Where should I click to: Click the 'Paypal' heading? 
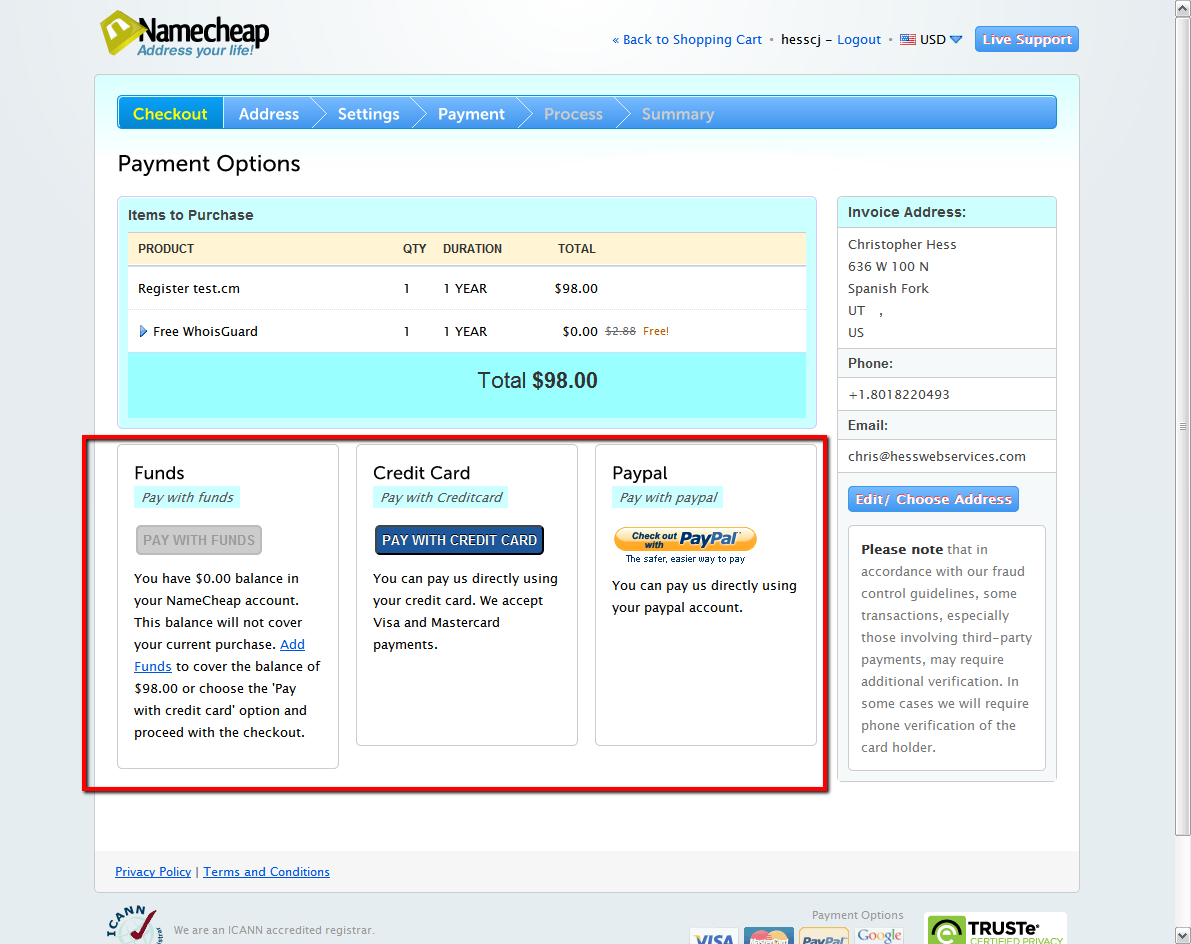(x=640, y=473)
